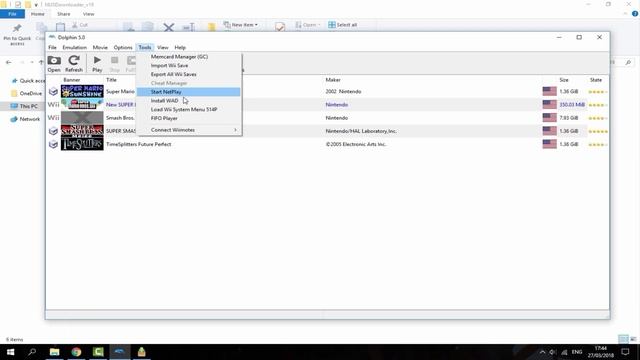
Task: Click taskbar search icon
Action: click(x=32, y=352)
